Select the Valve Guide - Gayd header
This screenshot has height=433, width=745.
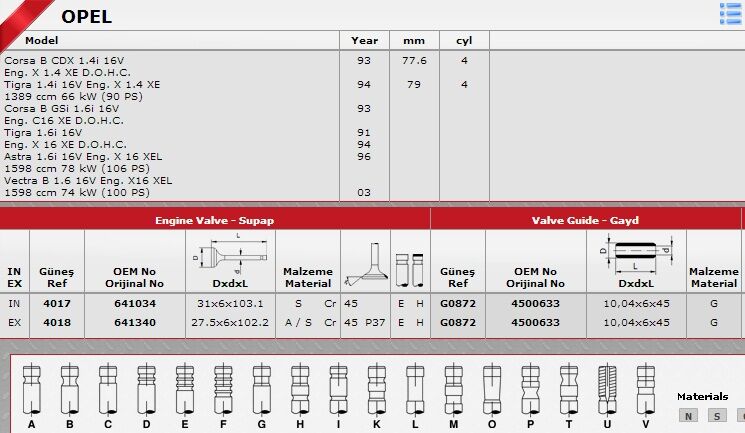(585, 220)
